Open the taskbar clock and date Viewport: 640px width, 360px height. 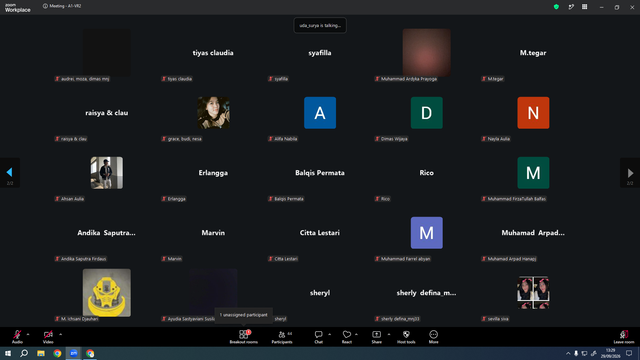[611, 353]
